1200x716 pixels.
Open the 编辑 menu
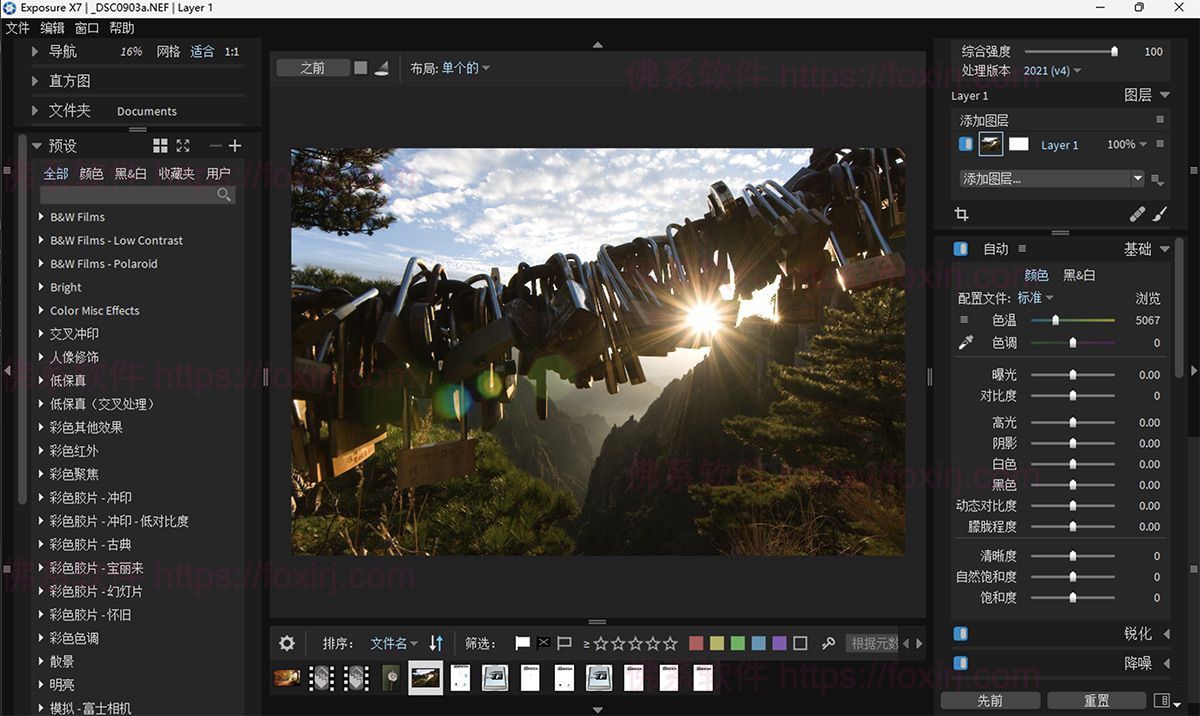[52, 27]
